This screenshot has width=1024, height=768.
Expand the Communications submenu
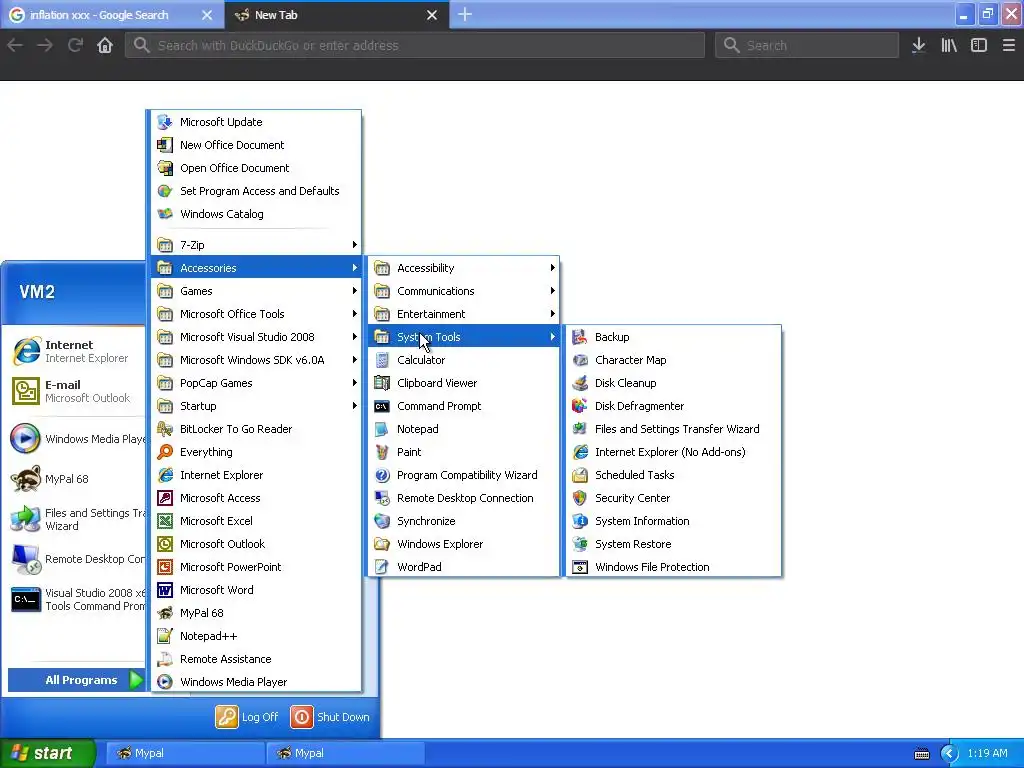pos(464,291)
